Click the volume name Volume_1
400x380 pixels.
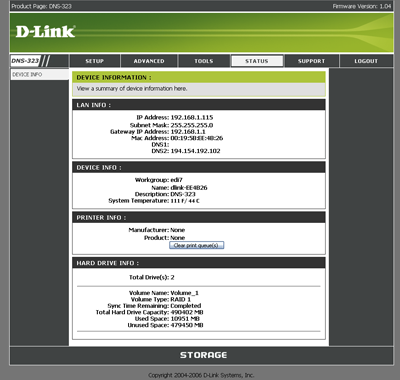click(x=184, y=293)
